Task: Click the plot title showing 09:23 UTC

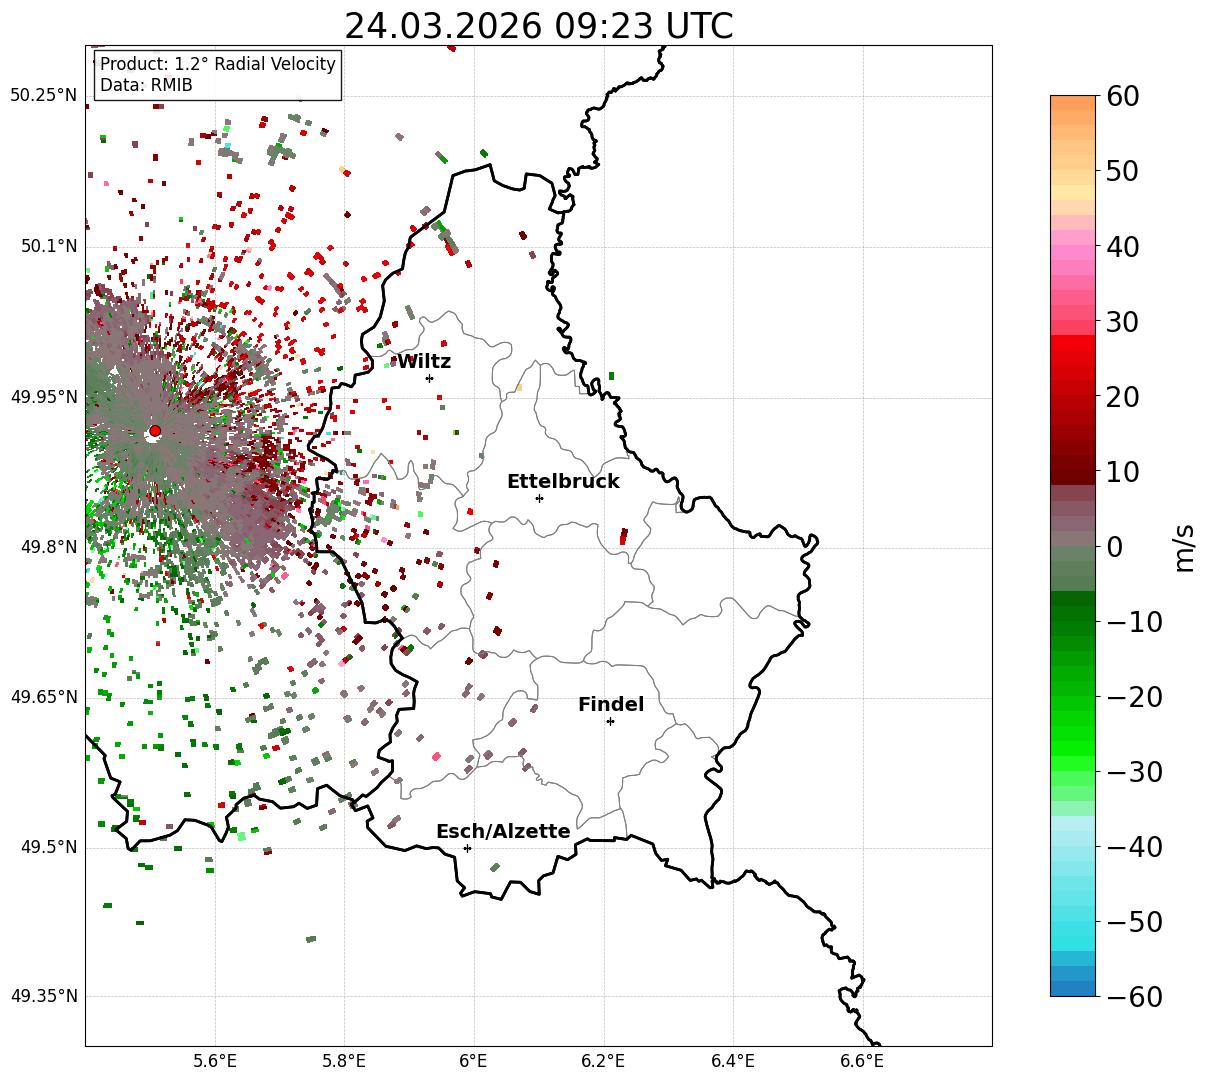Action: pyautogui.click(x=538, y=26)
